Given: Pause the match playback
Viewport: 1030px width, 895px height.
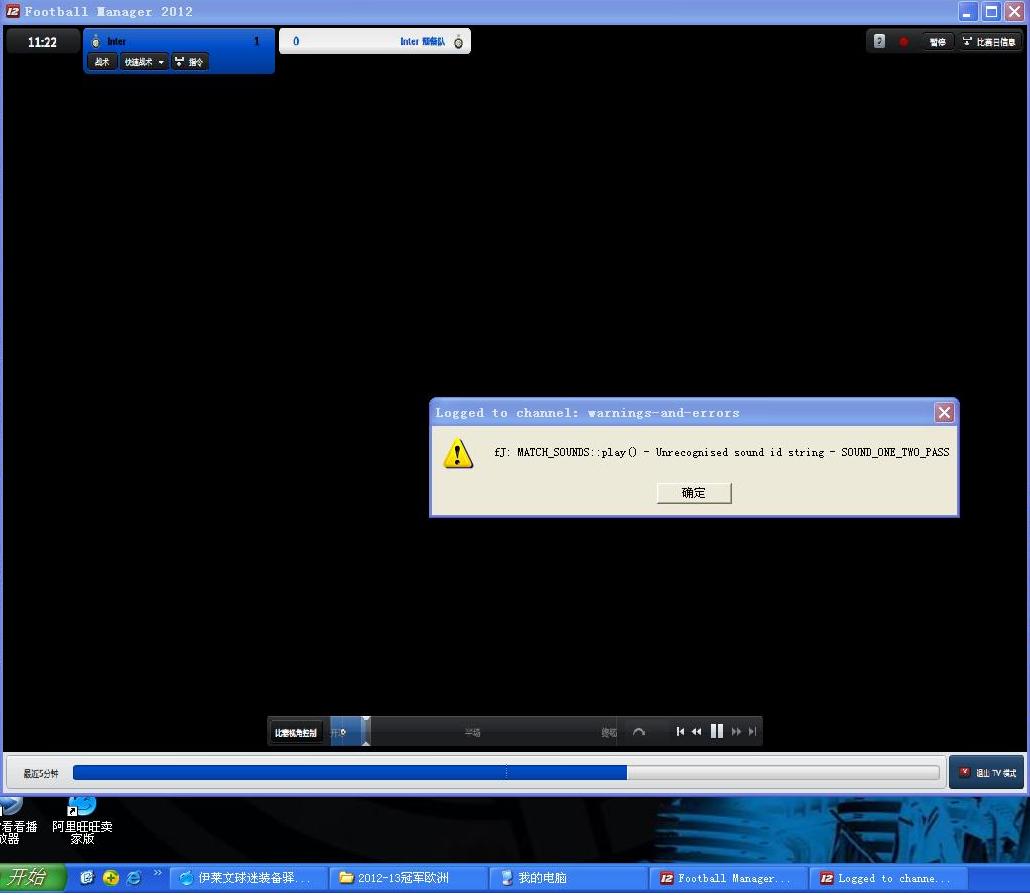Looking at the screenshot, I should coord(717,731).
